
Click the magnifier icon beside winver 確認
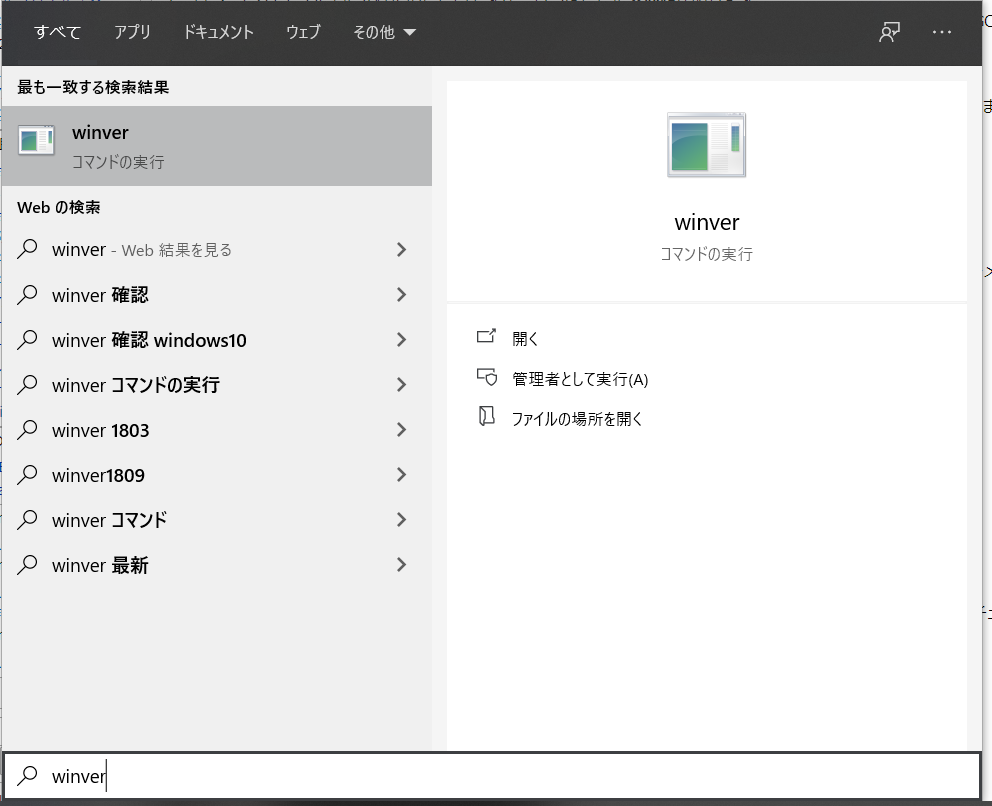point(28,295)
